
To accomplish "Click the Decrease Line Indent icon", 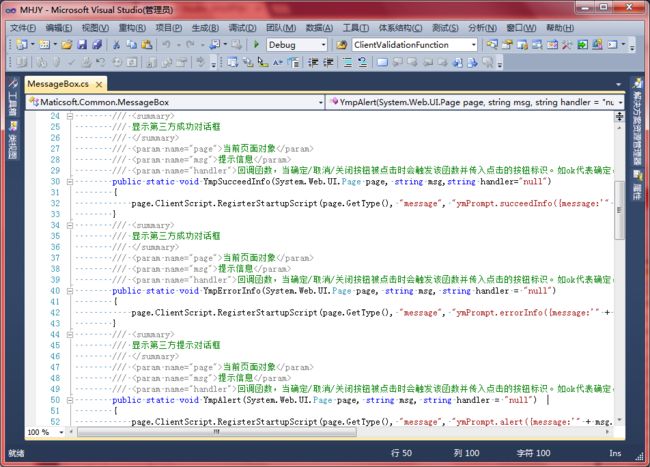I will (x=313, y=62).
